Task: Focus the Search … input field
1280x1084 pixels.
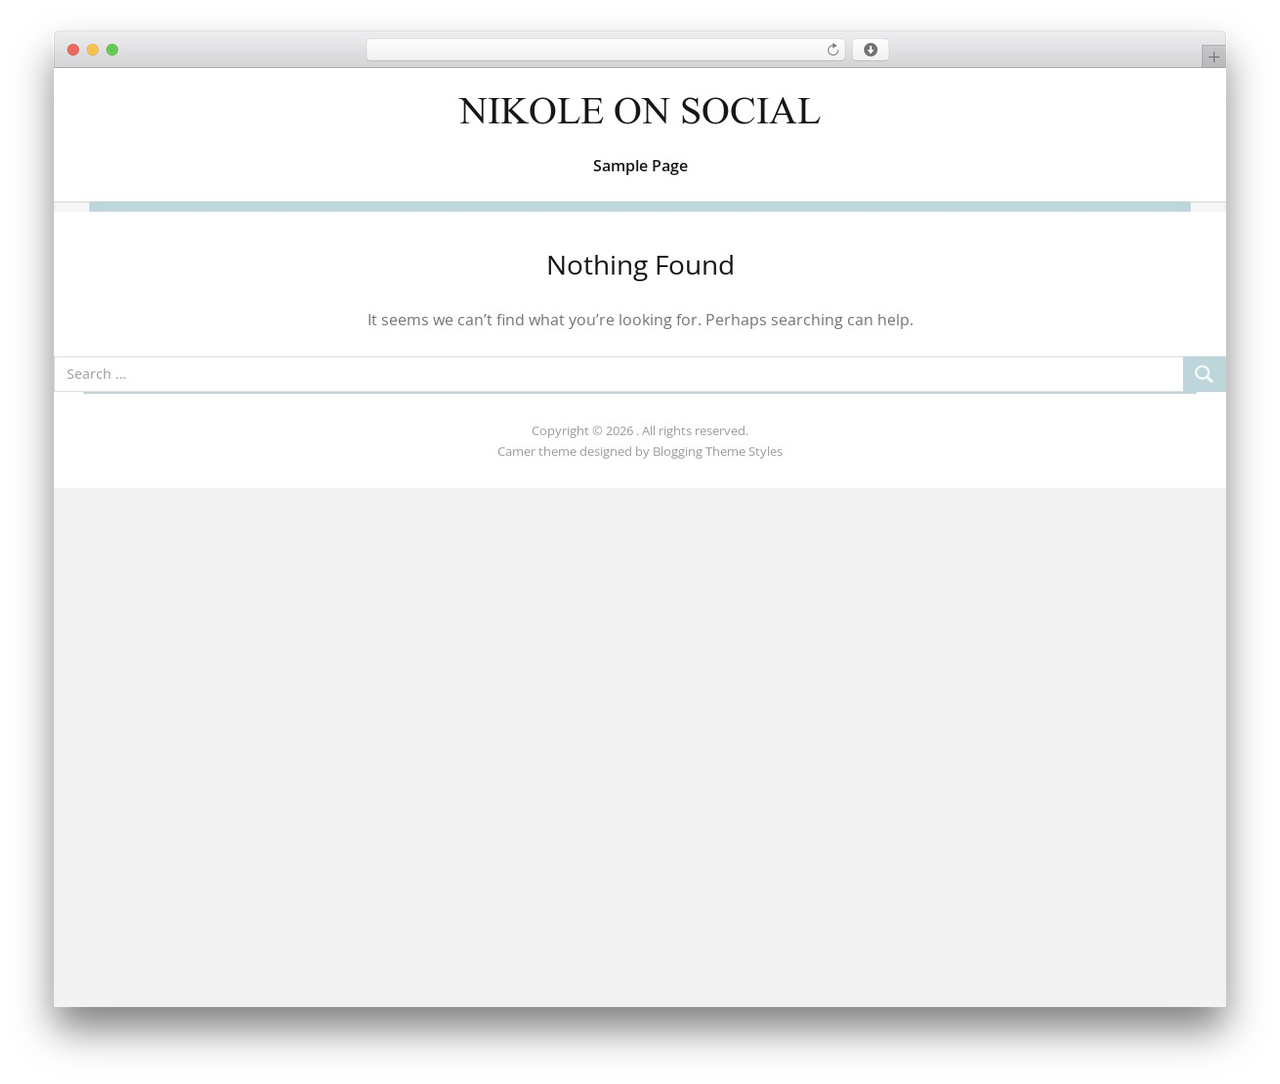Action: pyautogui.click(x=619, y=374)
